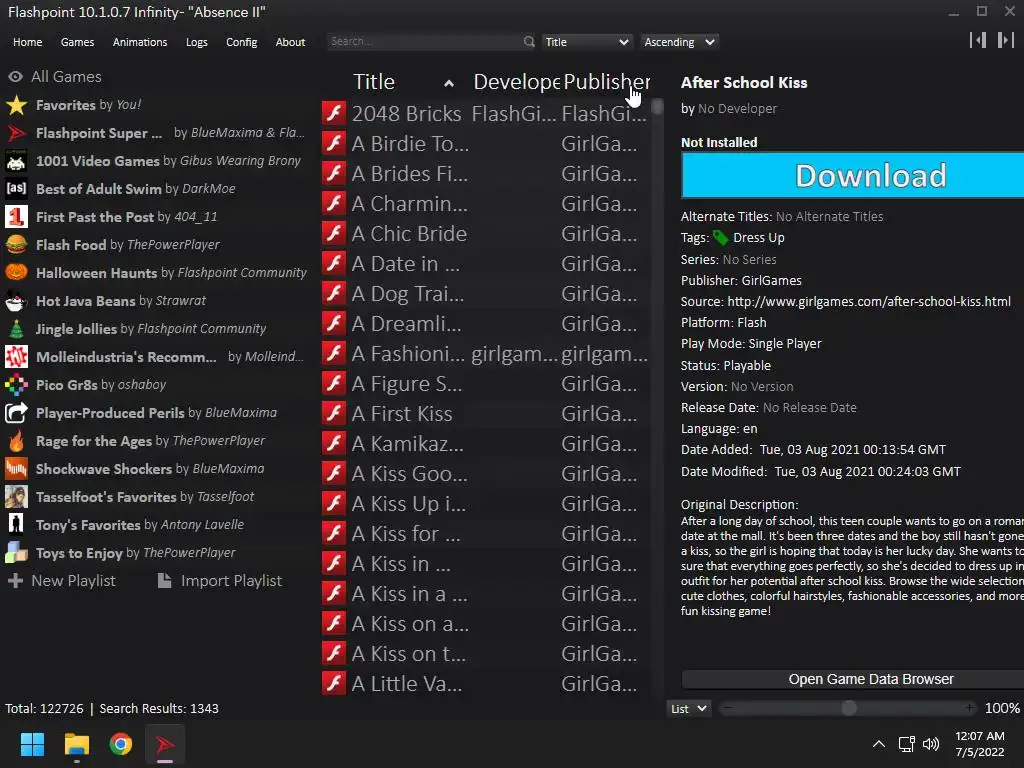Click the Flash icon beside A Chic Bride
Image resolution: width=1024 pixels, height=768 pixels.
coord(334,233)
